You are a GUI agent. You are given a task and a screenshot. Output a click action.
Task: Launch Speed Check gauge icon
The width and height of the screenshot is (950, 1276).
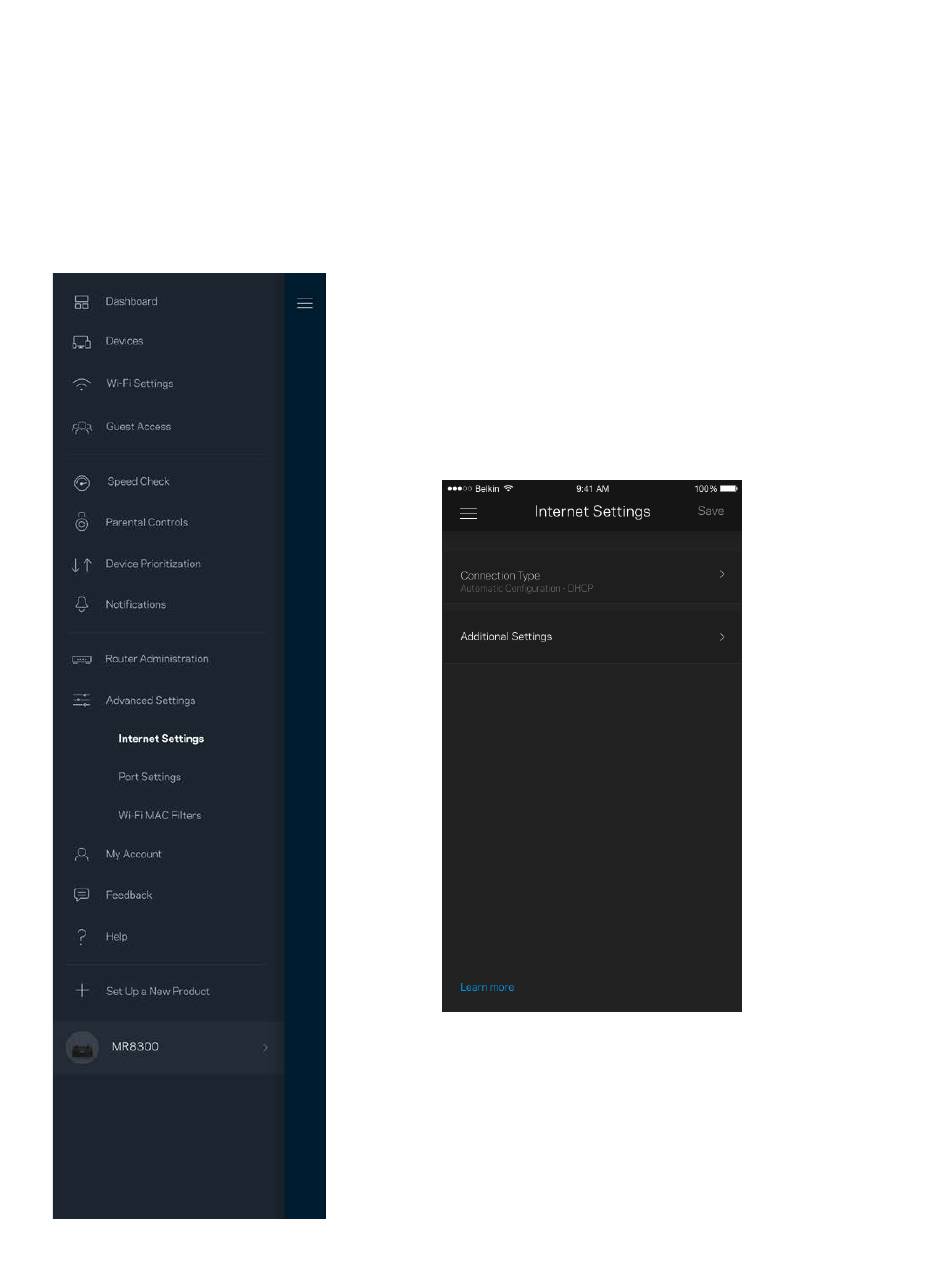coord(82,482)
